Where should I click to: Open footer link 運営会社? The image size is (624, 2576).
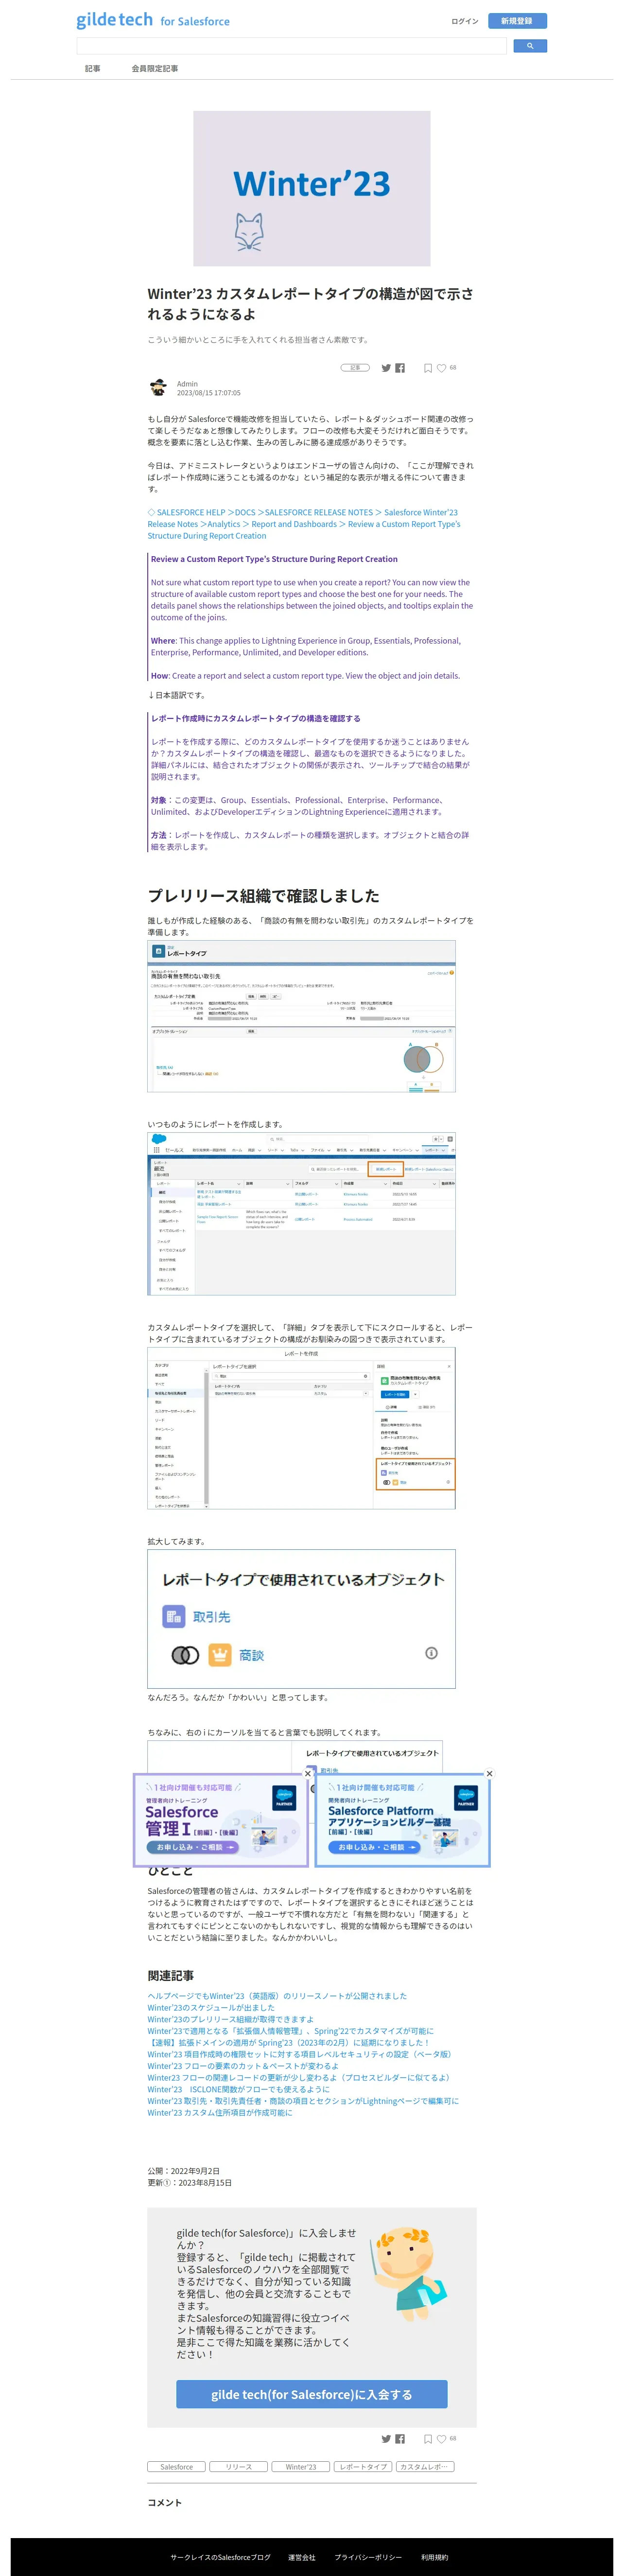coord(302,2557)
